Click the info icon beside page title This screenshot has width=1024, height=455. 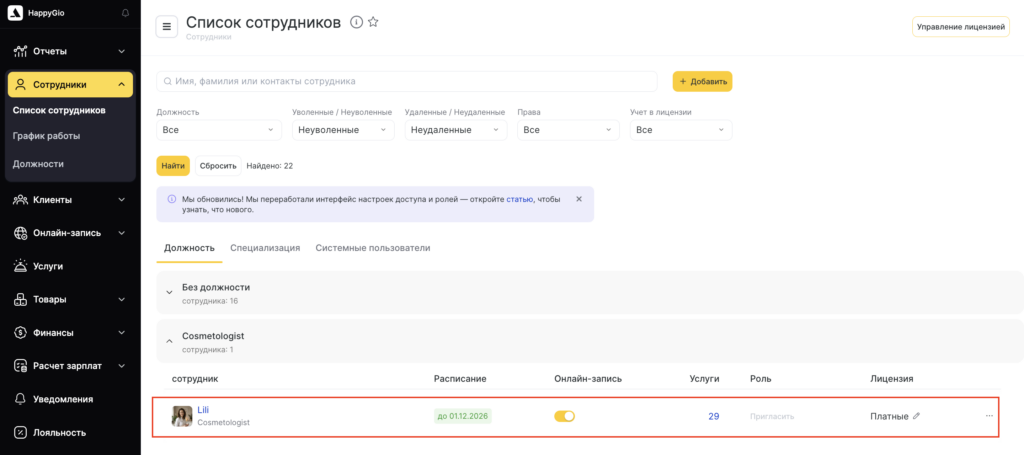click(356, 22)
